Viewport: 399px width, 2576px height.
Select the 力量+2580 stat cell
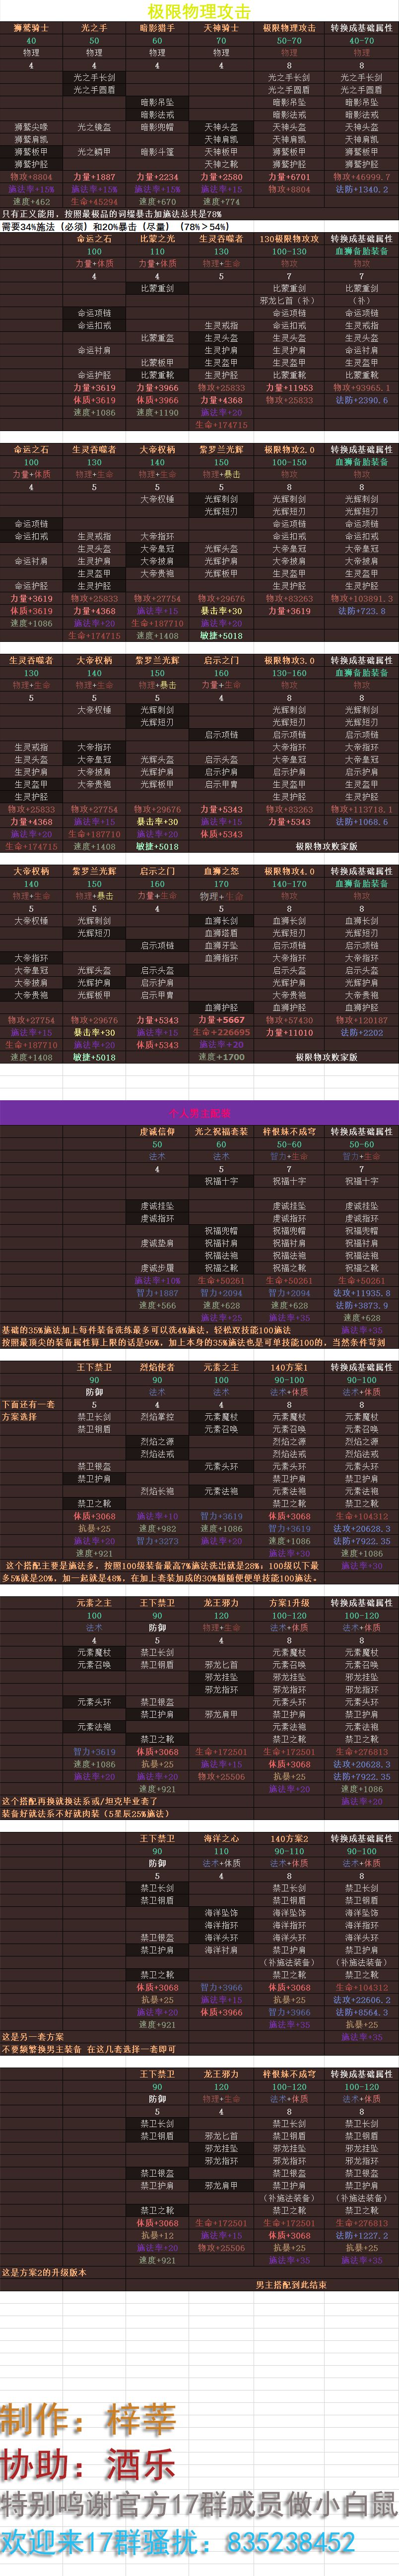[x=221, y=177]
